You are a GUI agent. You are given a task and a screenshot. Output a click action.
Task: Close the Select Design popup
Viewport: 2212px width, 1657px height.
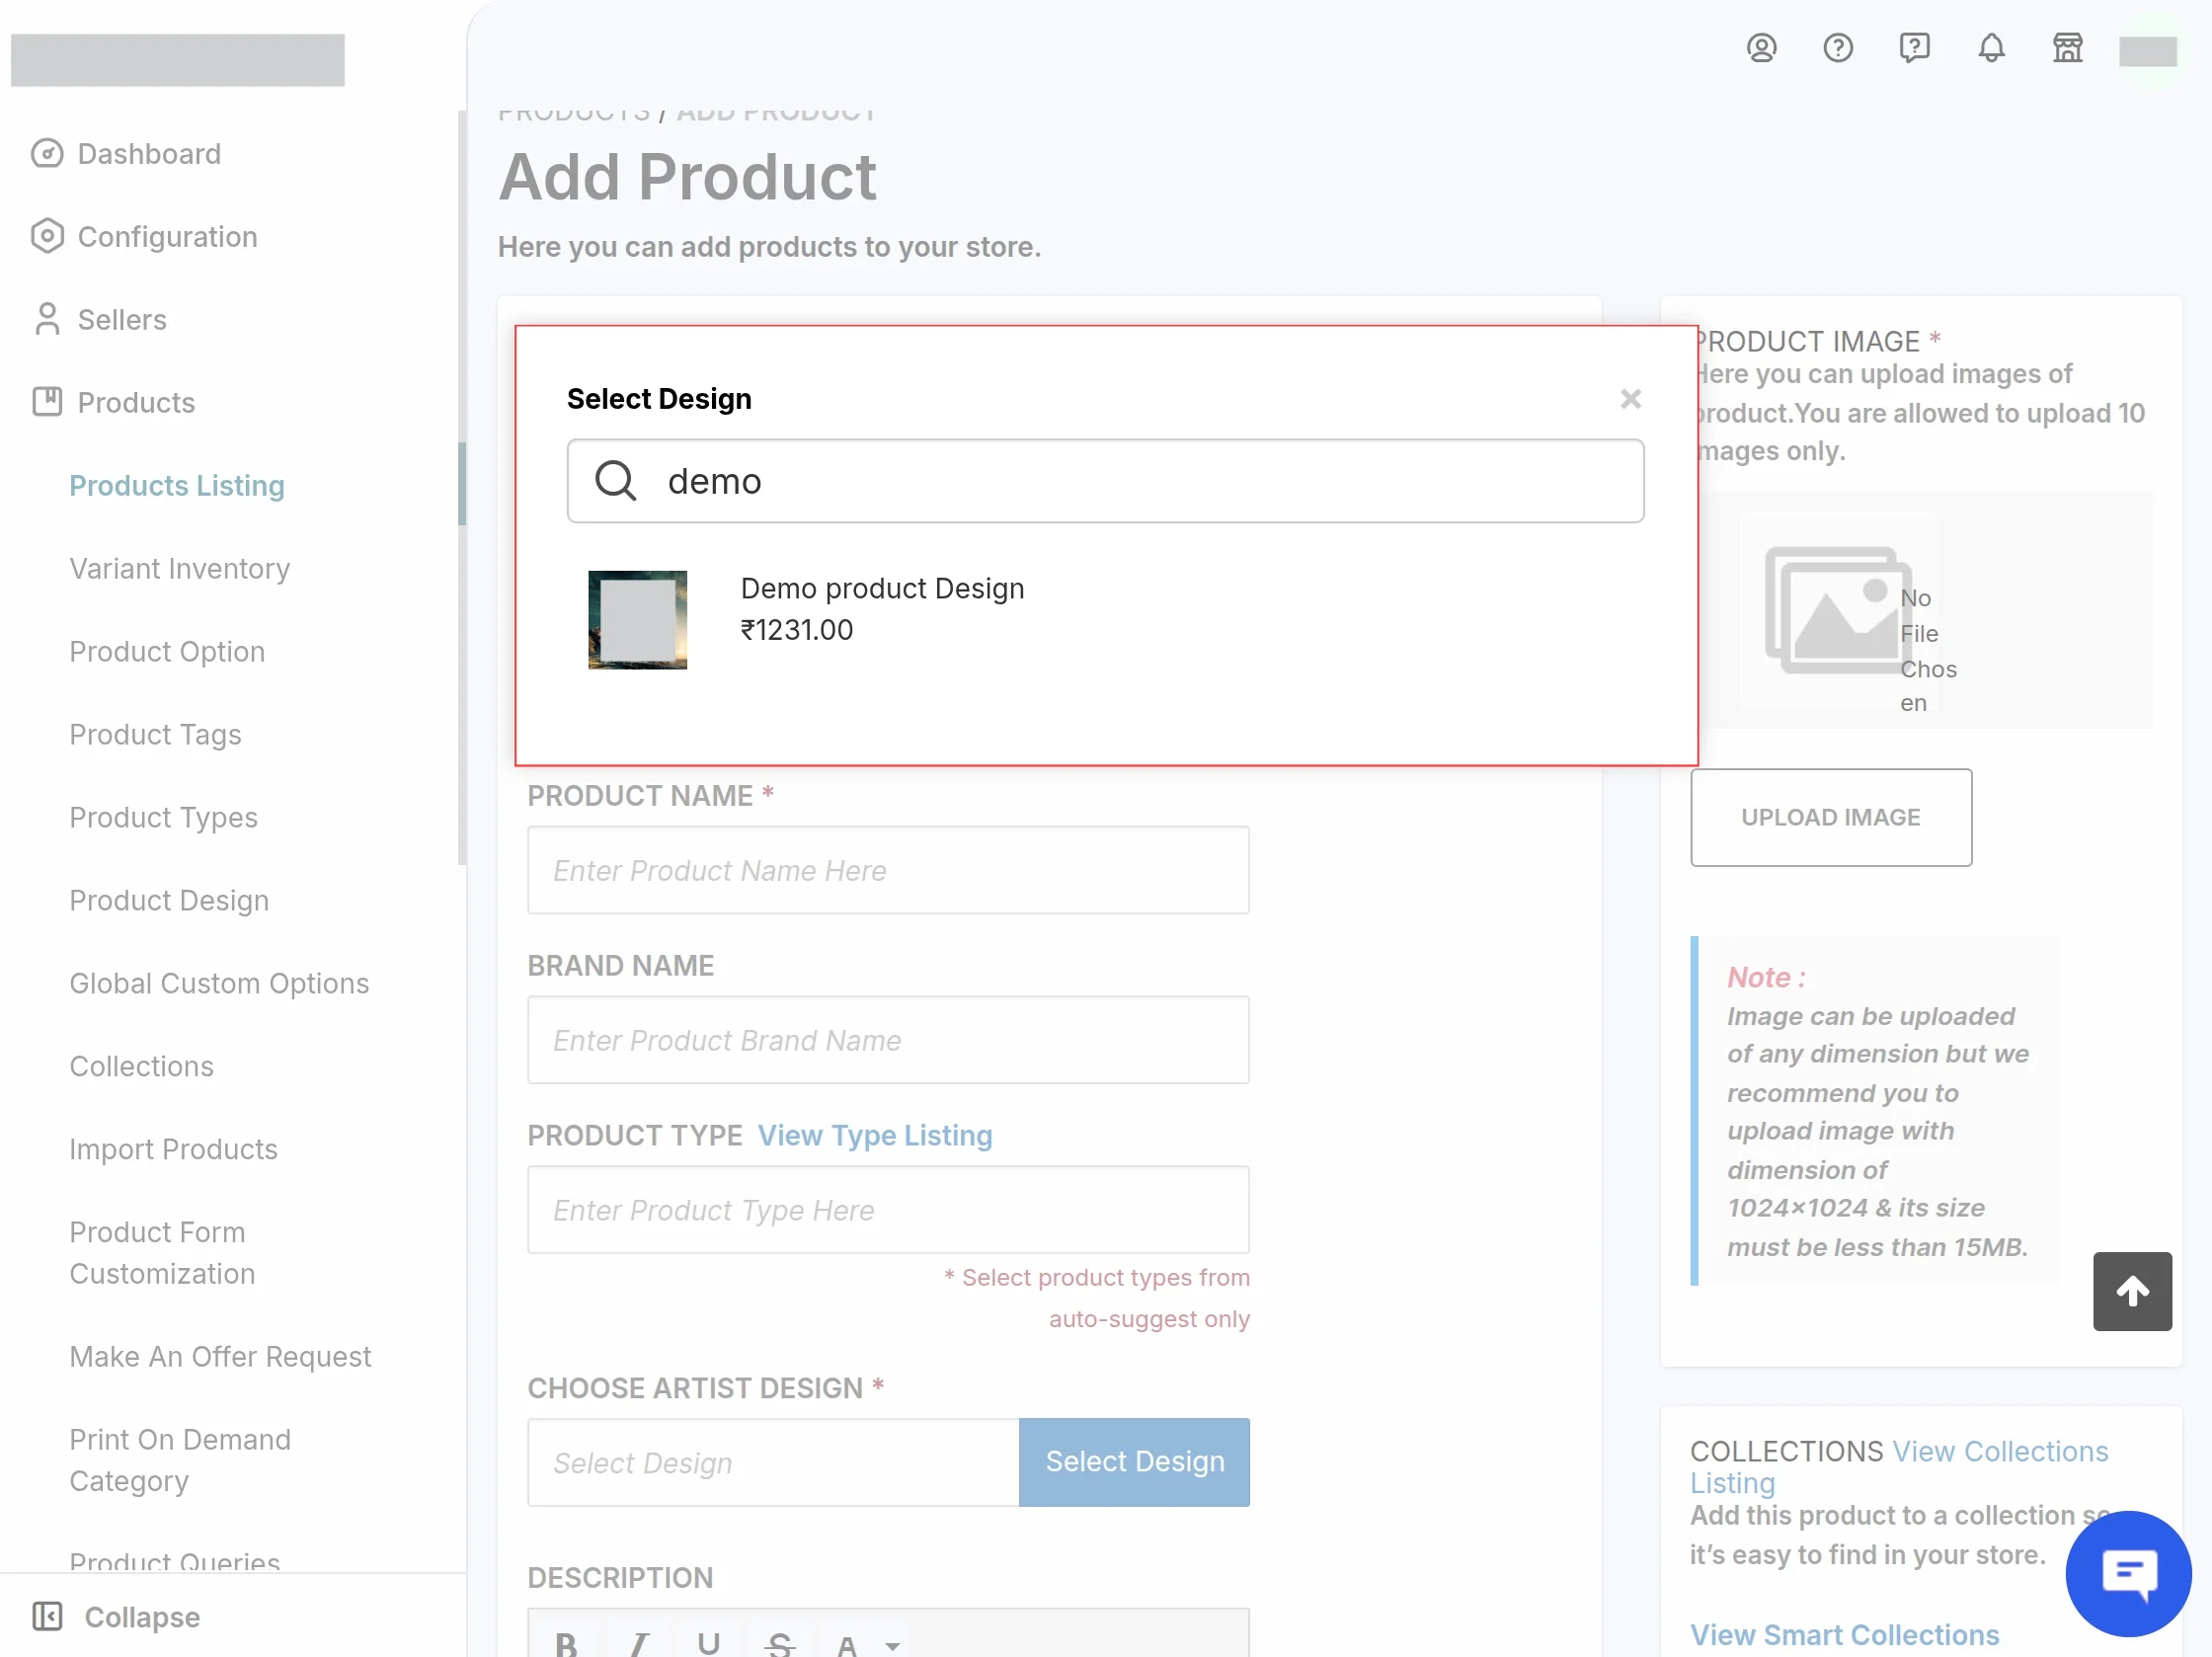pos(1630,399)
